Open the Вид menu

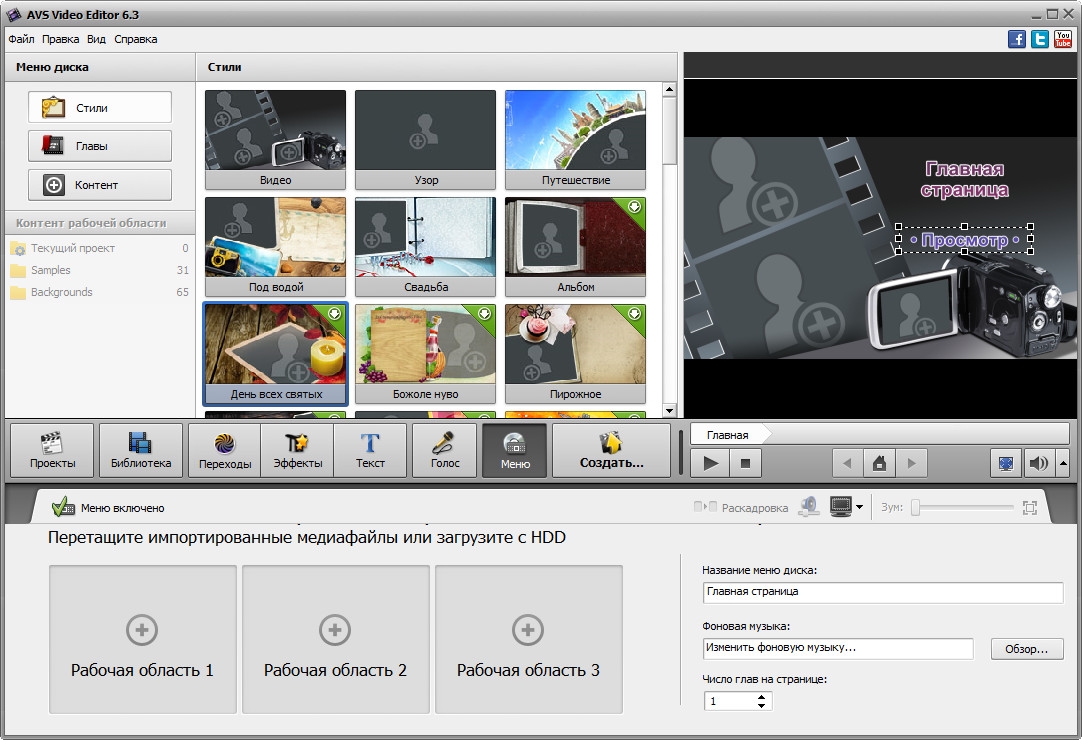(96, 39)
